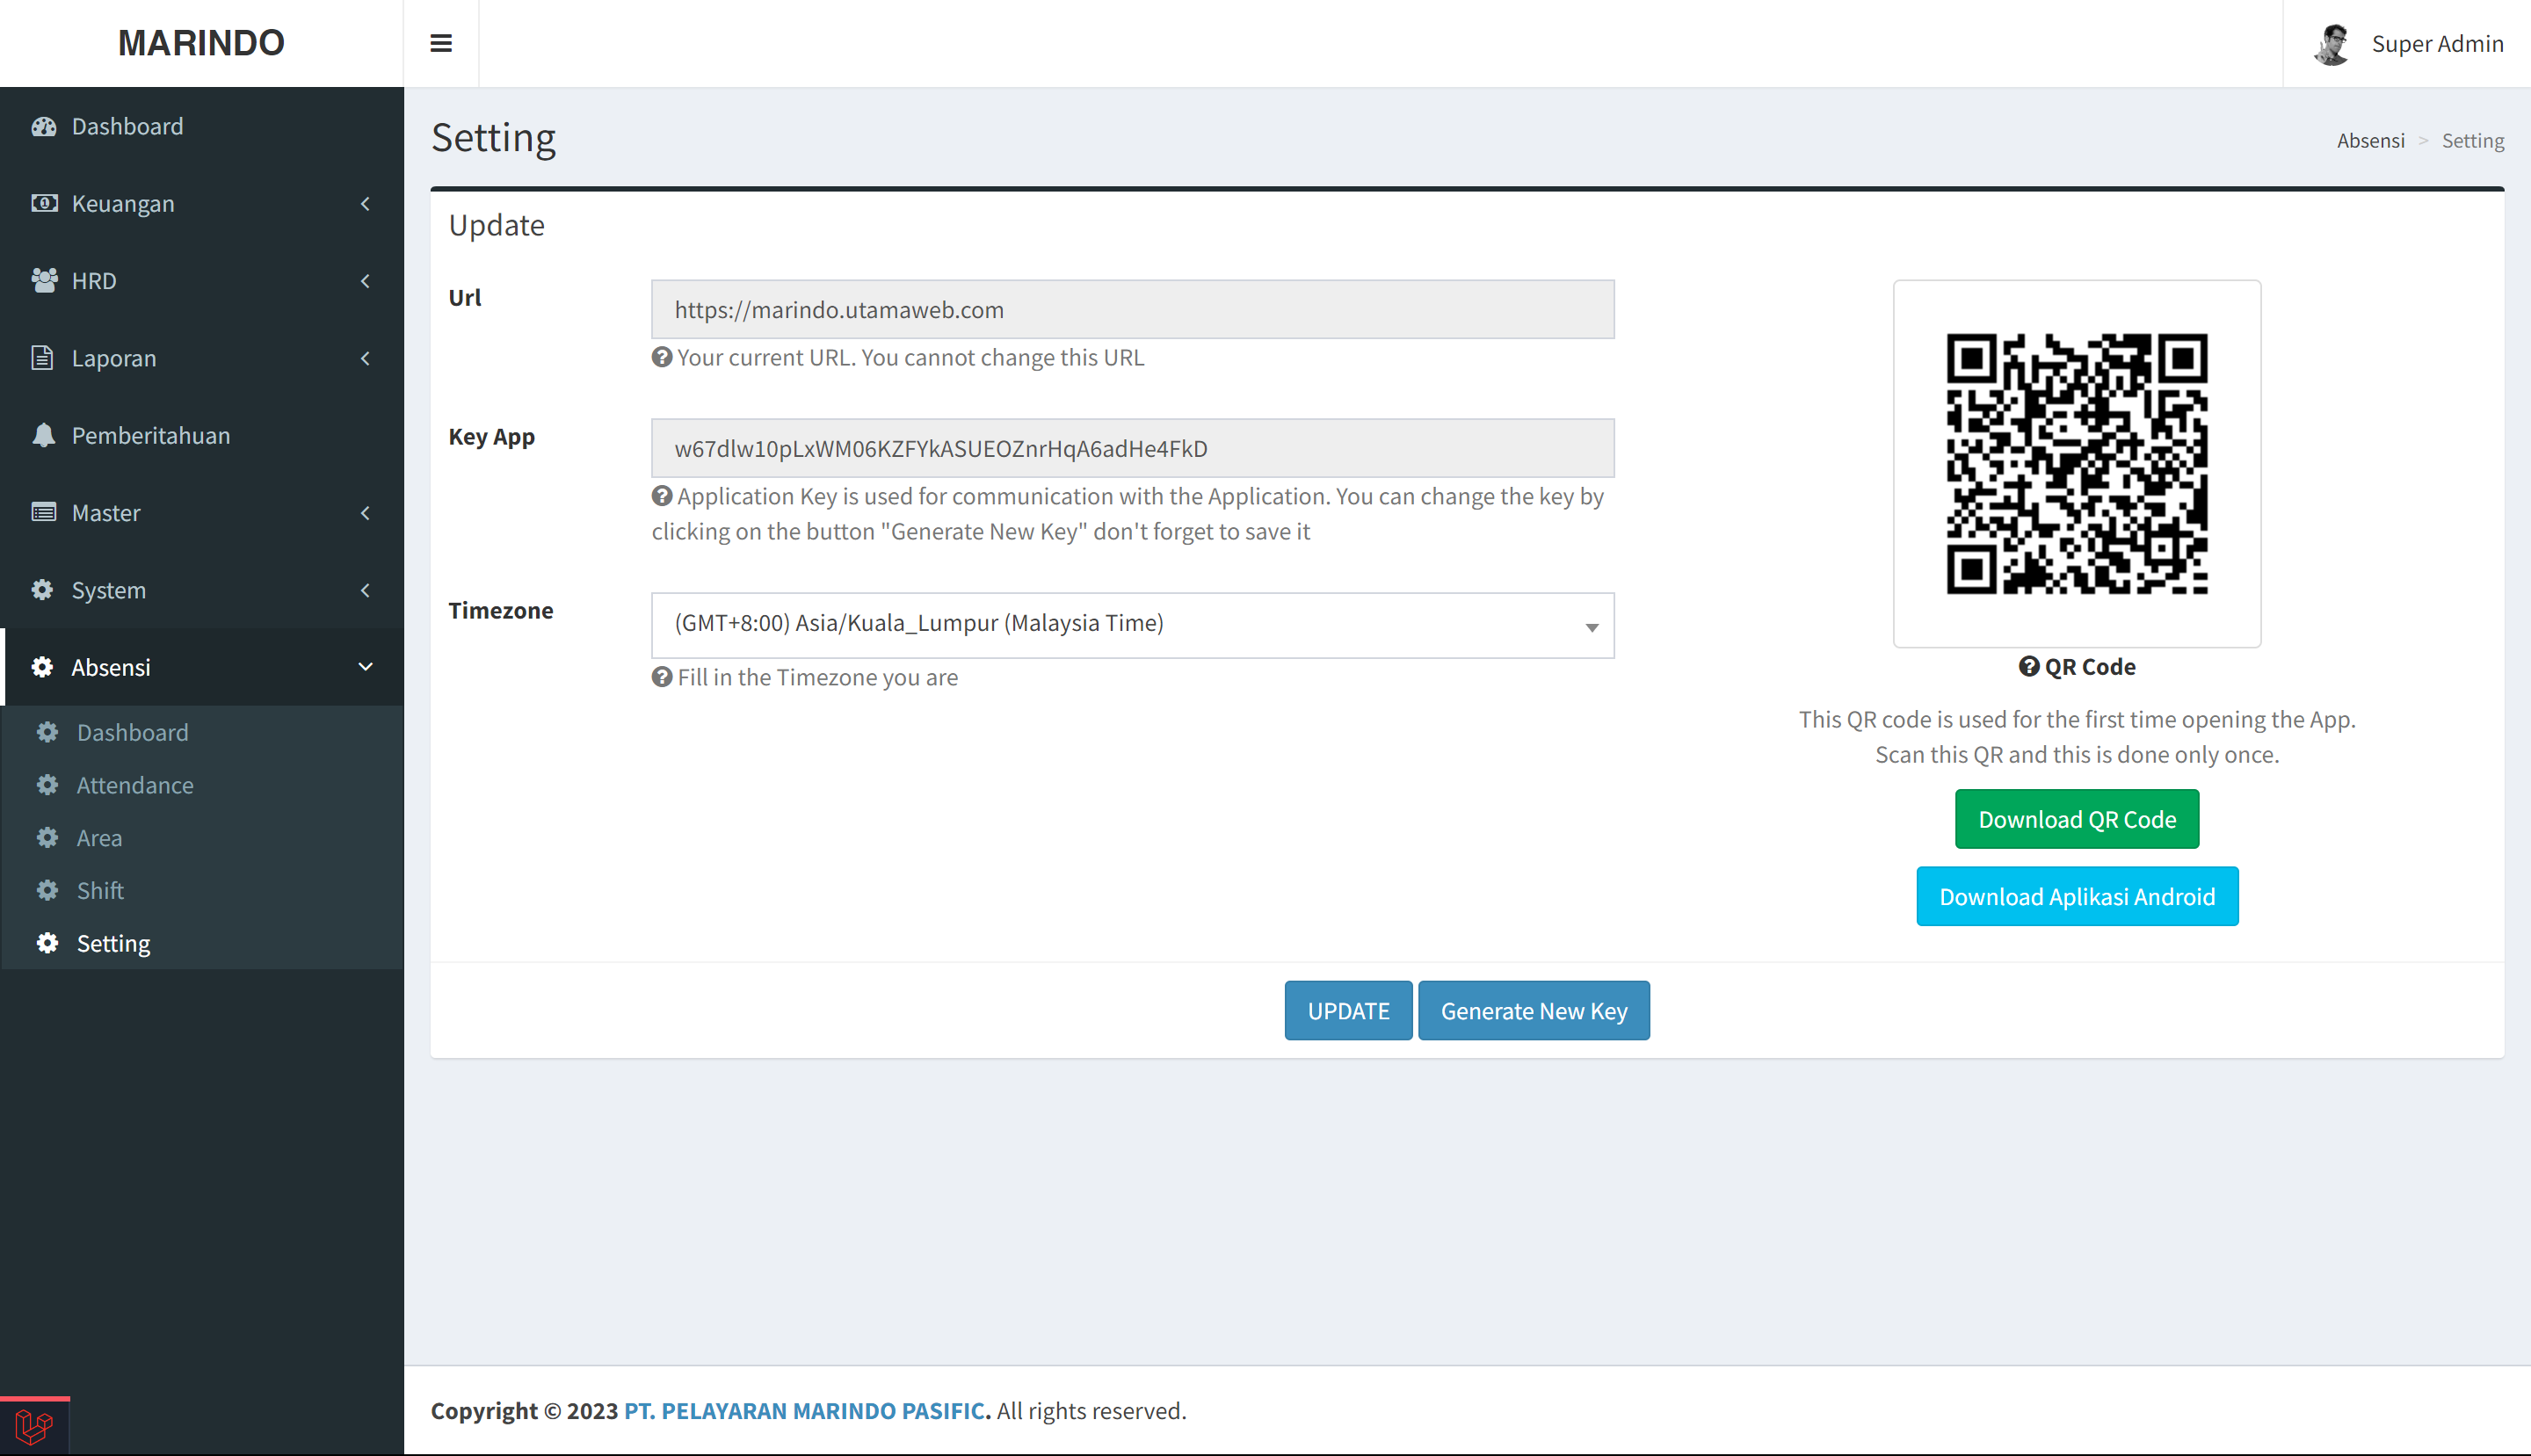
Task: Open the Area submenu item
Action: click(99, 838)
